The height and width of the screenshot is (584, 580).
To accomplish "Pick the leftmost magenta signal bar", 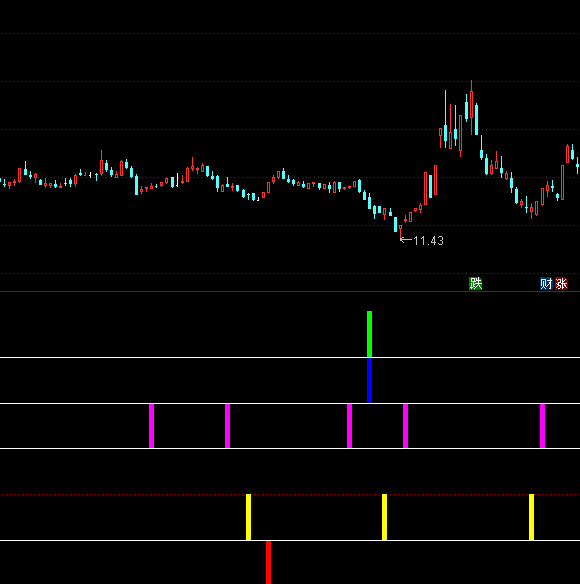I will [x=152, y=426].
